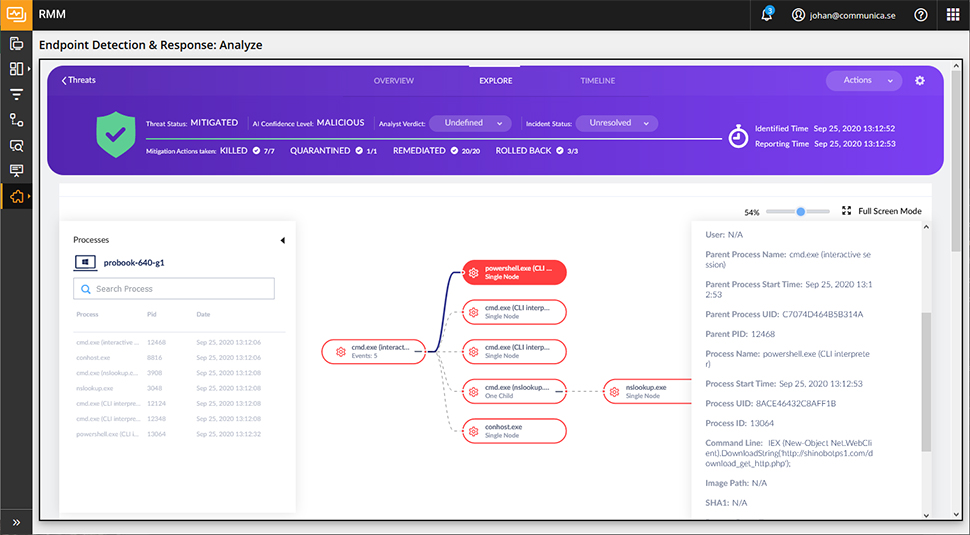Select process row with Pid 3908

pos(179,373)
